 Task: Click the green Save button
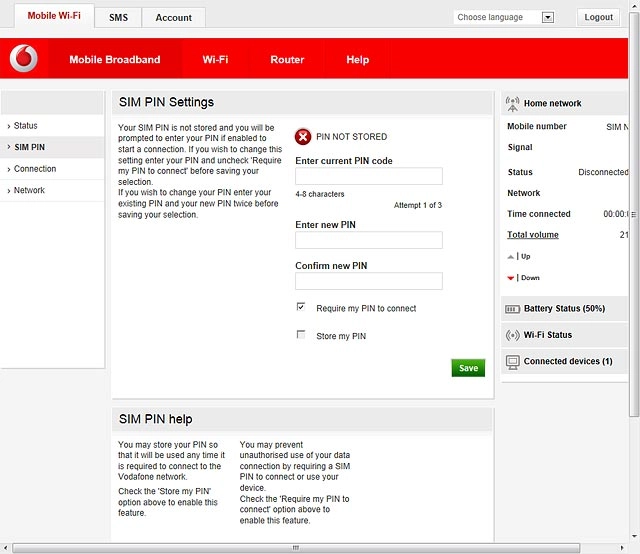tap(468, 368)
